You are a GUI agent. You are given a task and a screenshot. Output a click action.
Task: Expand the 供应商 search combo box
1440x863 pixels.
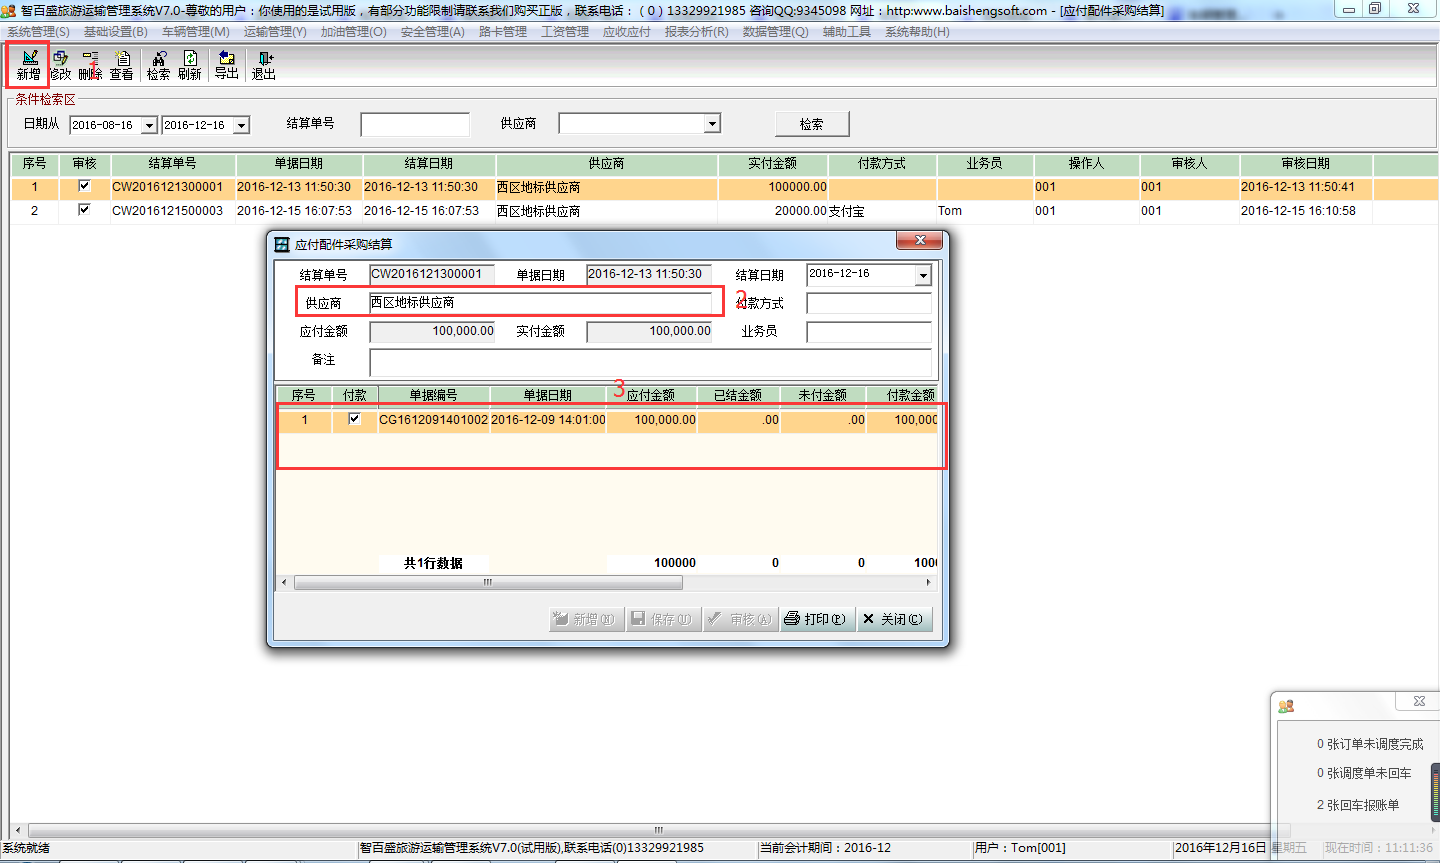(712, 124)
